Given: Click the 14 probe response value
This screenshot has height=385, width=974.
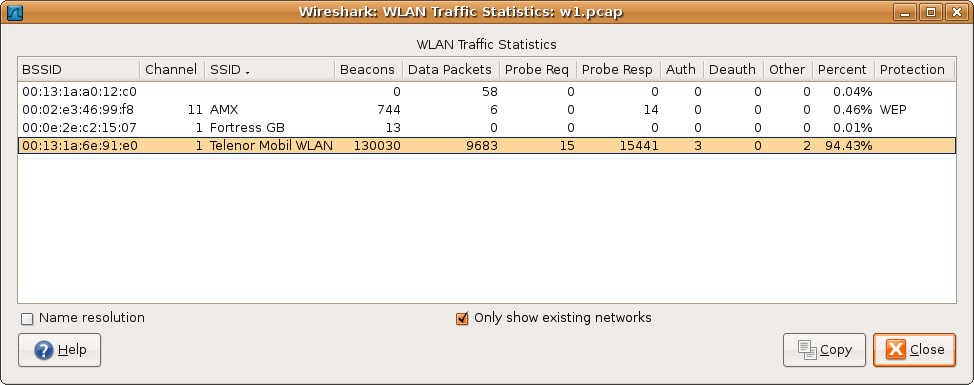Looking at the screenshot, I should 651,110.
